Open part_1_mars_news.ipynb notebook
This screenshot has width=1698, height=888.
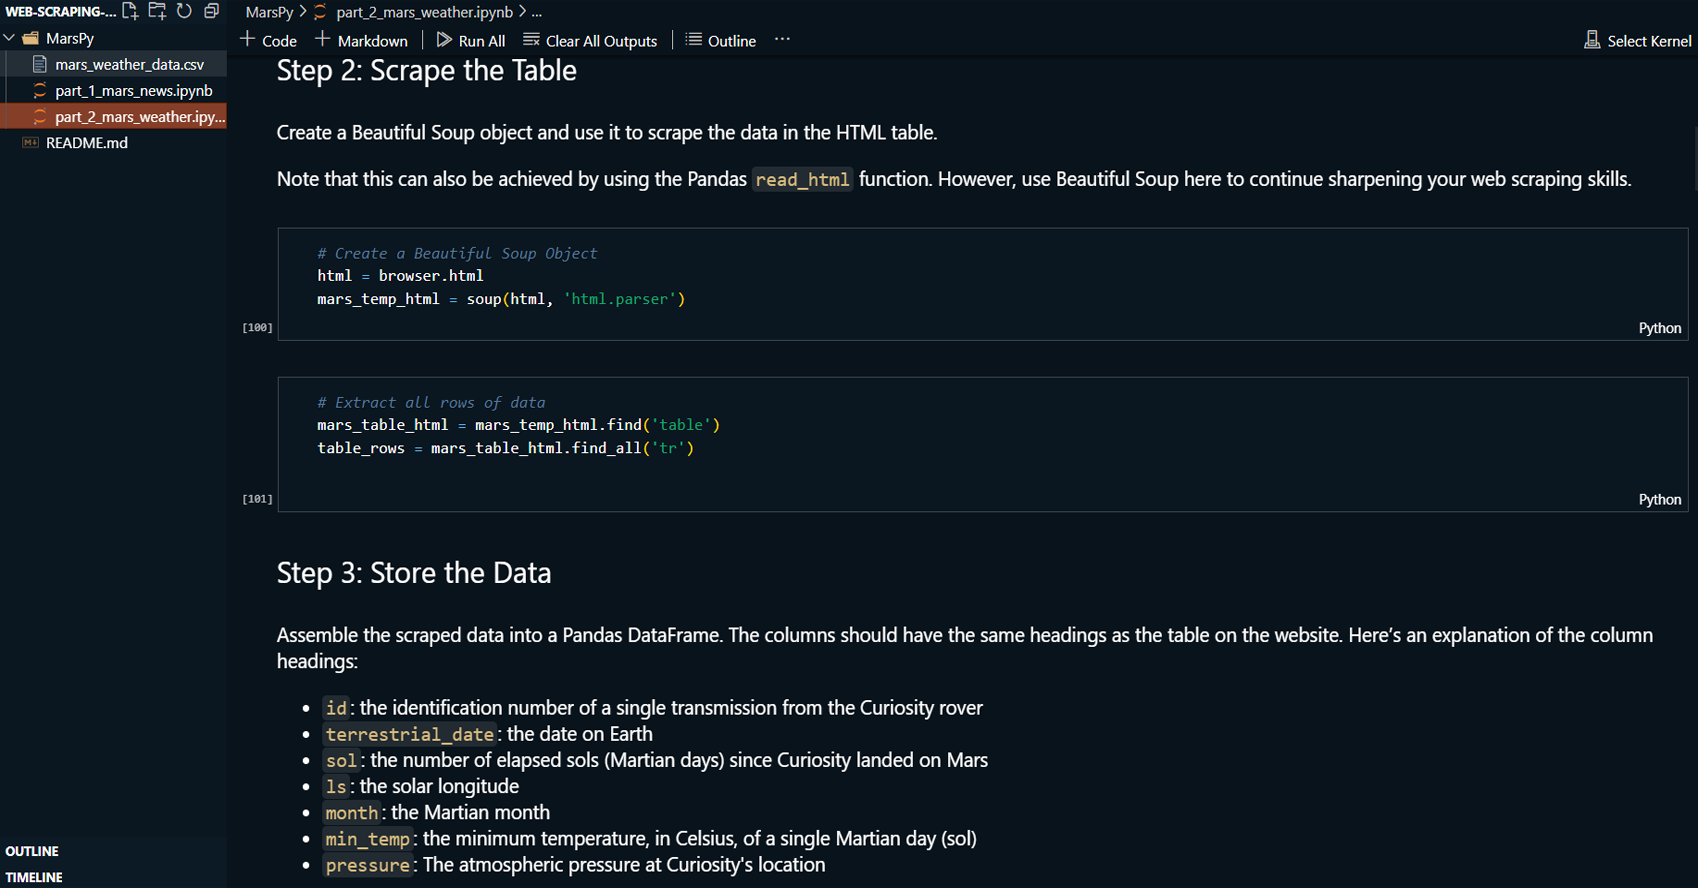click(x=133, y=90)
